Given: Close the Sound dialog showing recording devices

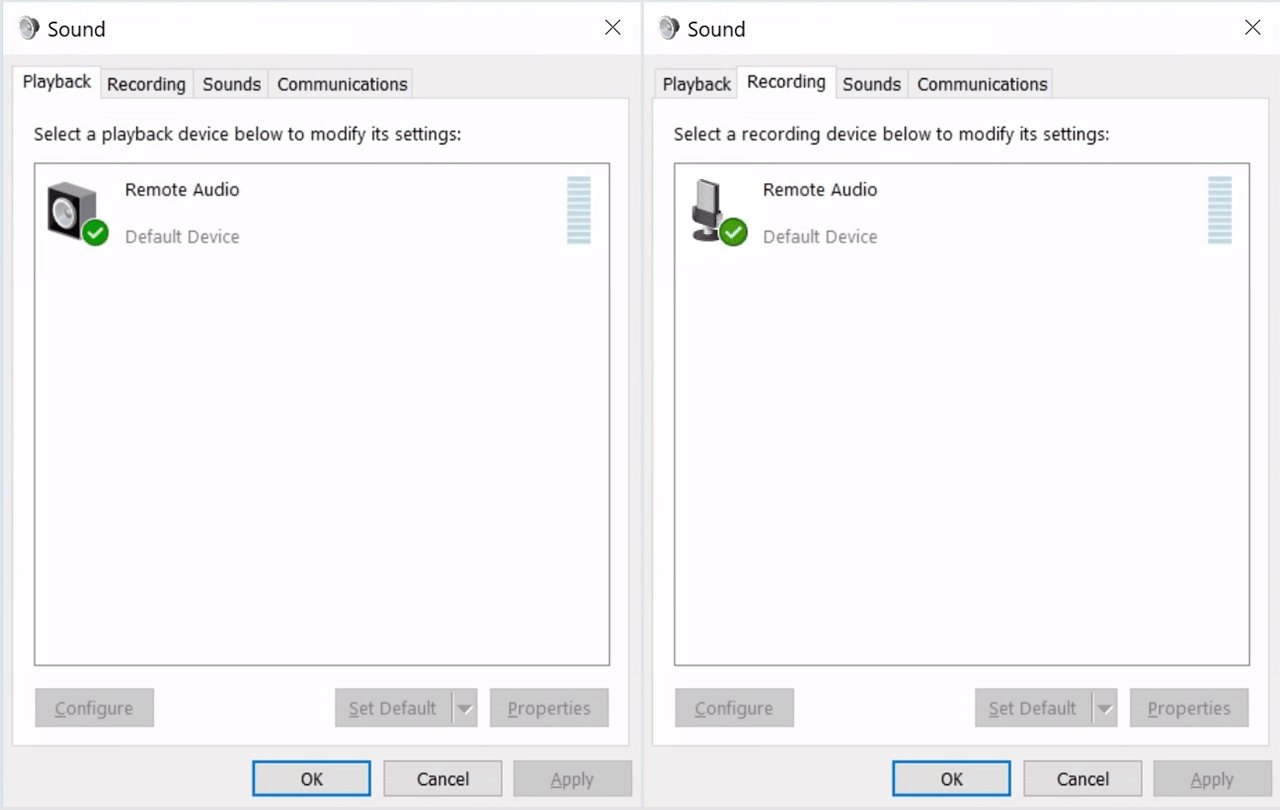Looking at the screenshot, I should point(1252,28).
